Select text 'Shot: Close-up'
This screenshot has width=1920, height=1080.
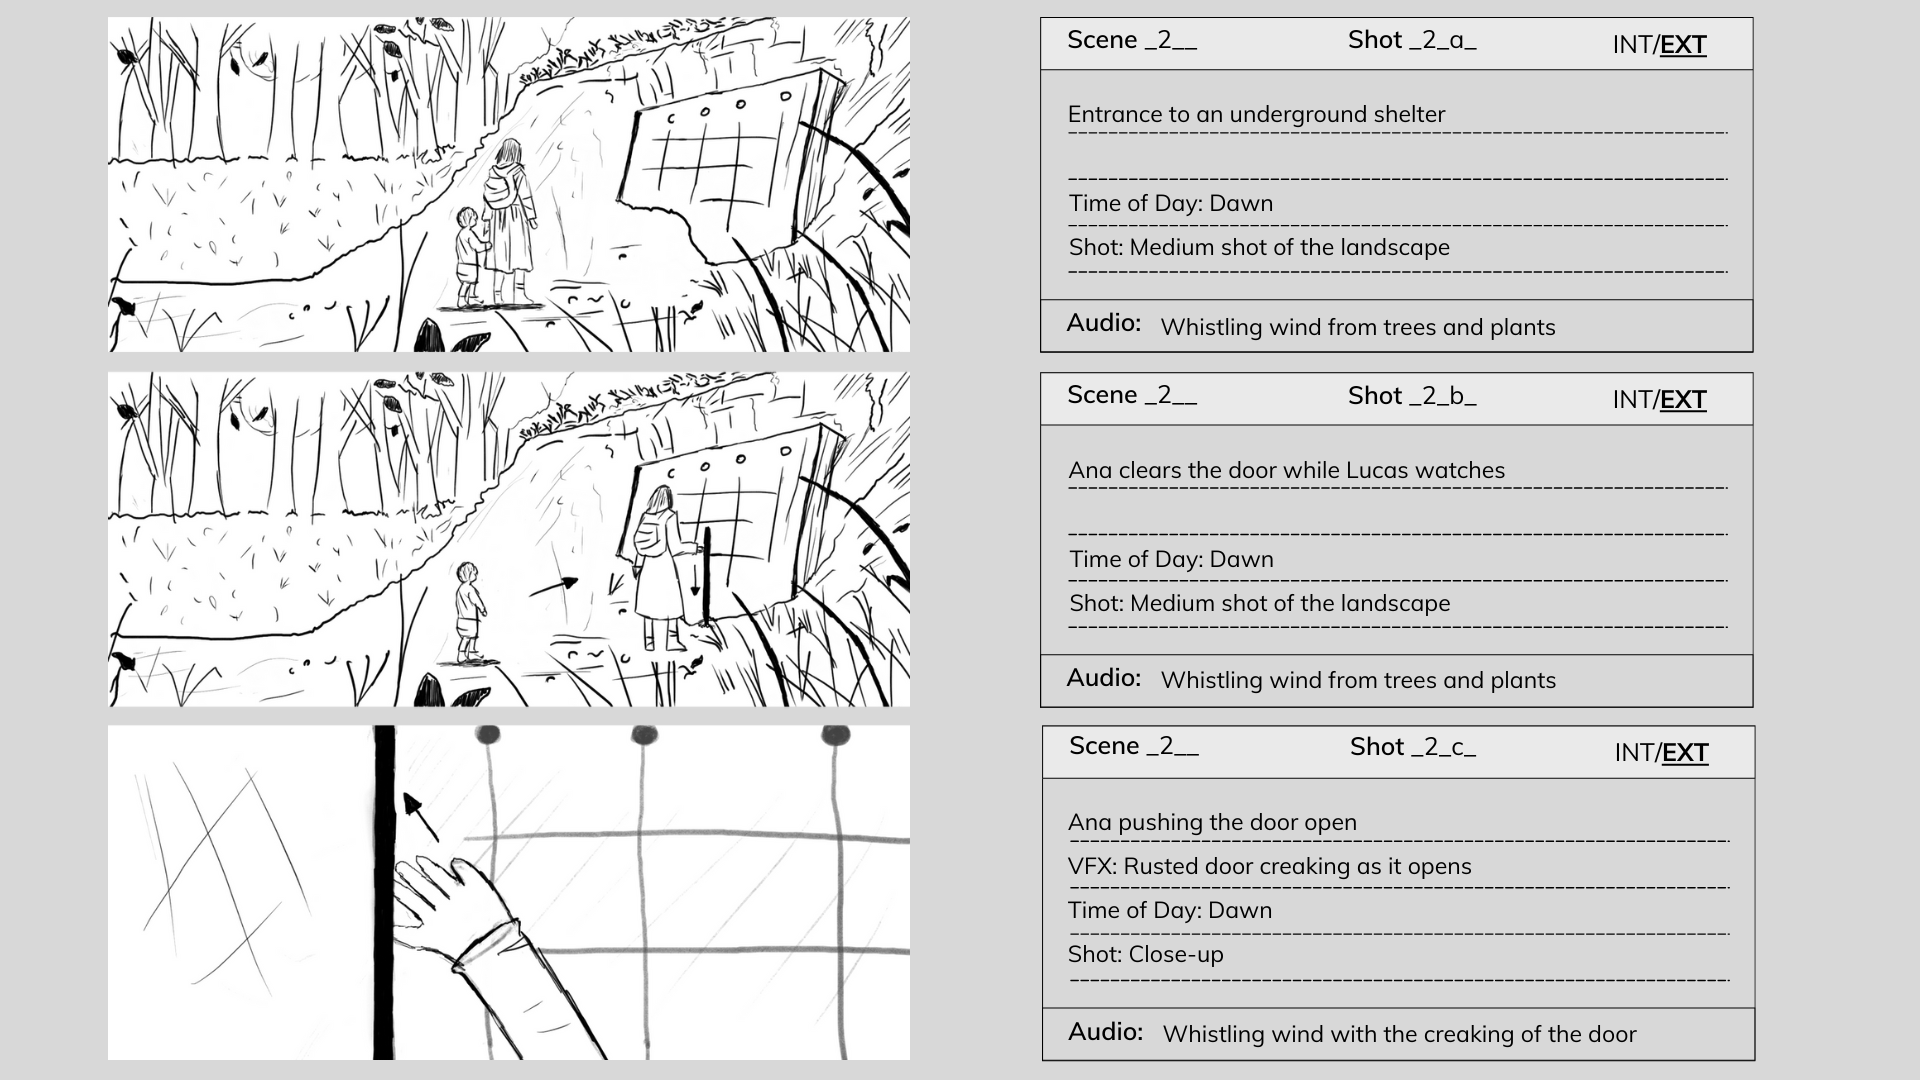[1146, 954]
